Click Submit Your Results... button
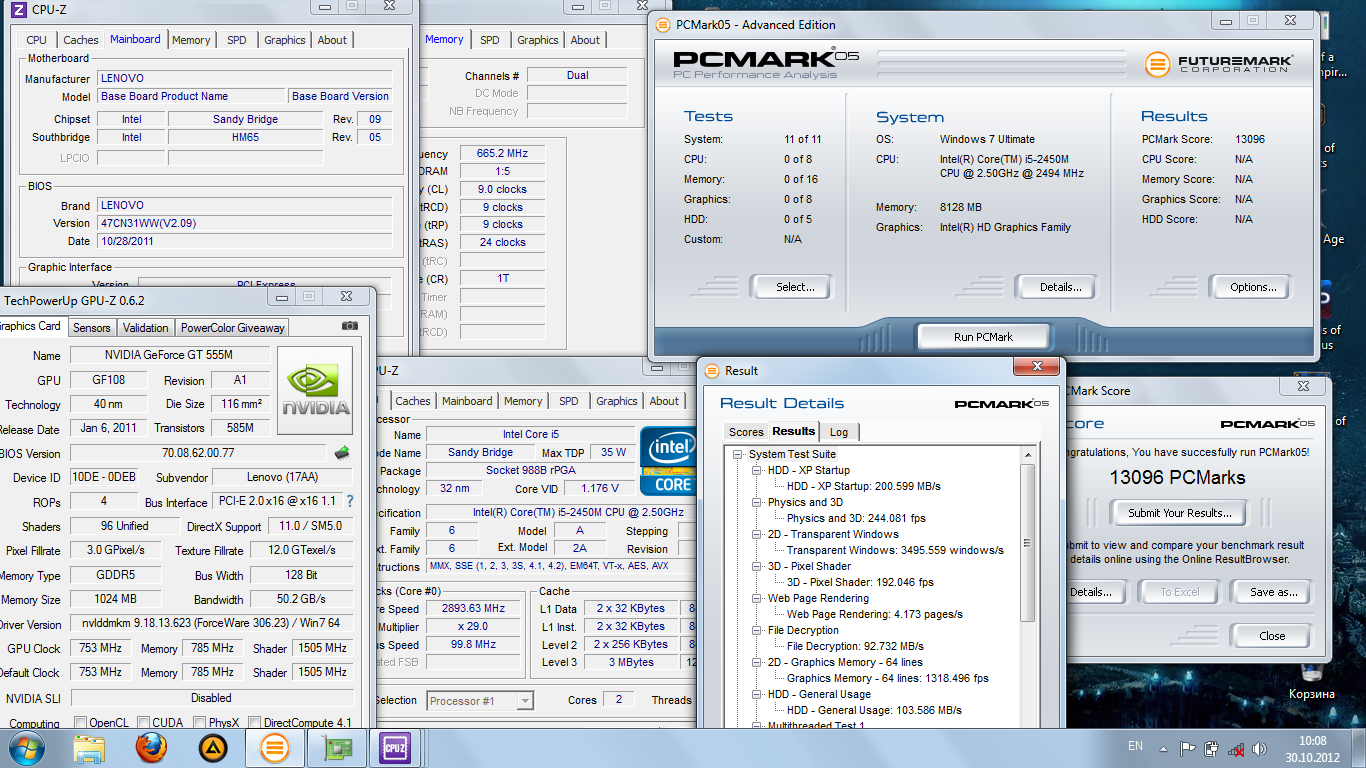 1180,513
